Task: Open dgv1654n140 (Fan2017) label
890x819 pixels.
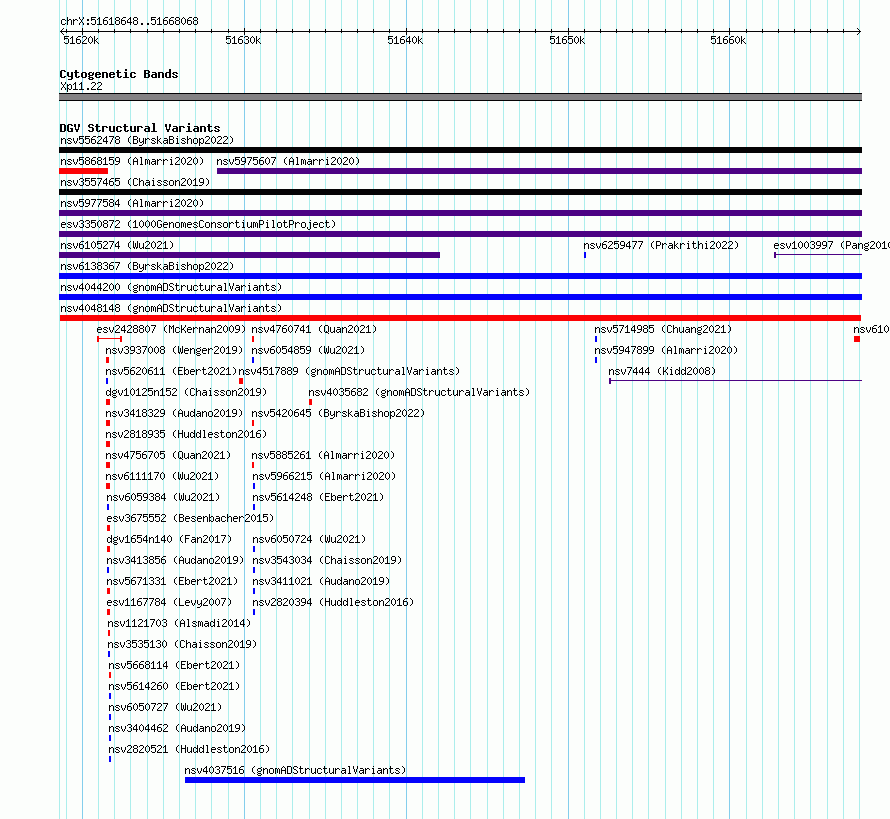Action: 169,539
